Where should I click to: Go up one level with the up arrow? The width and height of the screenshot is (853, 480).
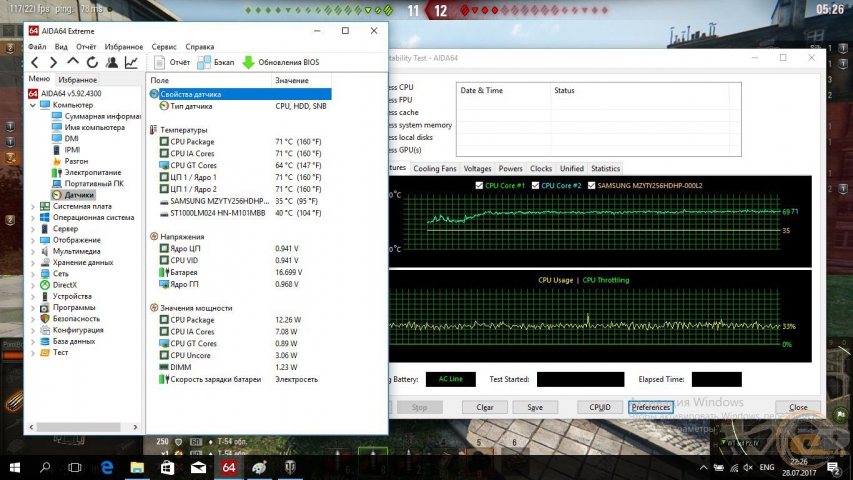pyautogui.click(x=73, y=62)
